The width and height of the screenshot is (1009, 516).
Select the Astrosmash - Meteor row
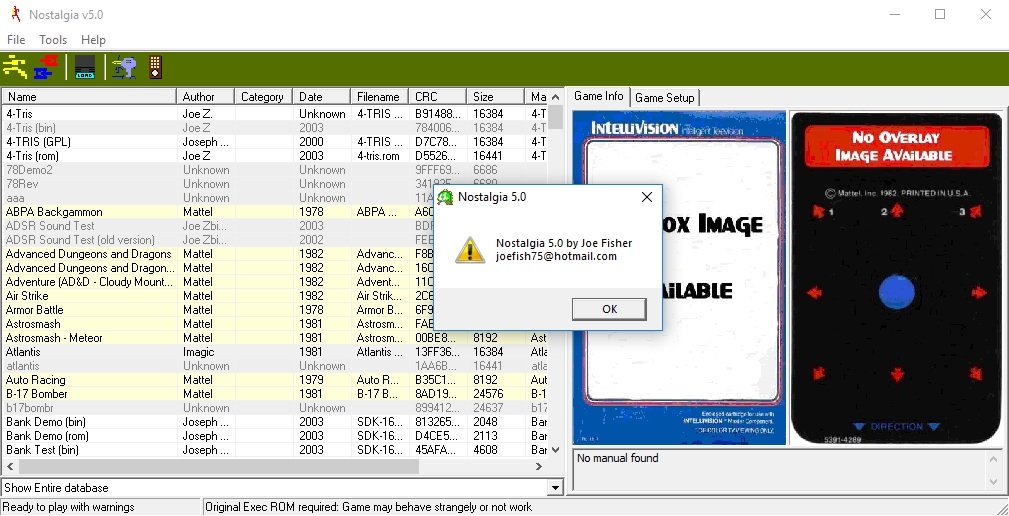pyautogui.click(x=275, y=338)
